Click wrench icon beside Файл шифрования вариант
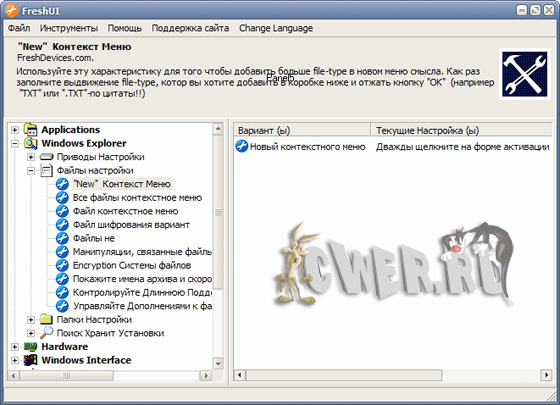The image size is (560, 405). [62, 225]
